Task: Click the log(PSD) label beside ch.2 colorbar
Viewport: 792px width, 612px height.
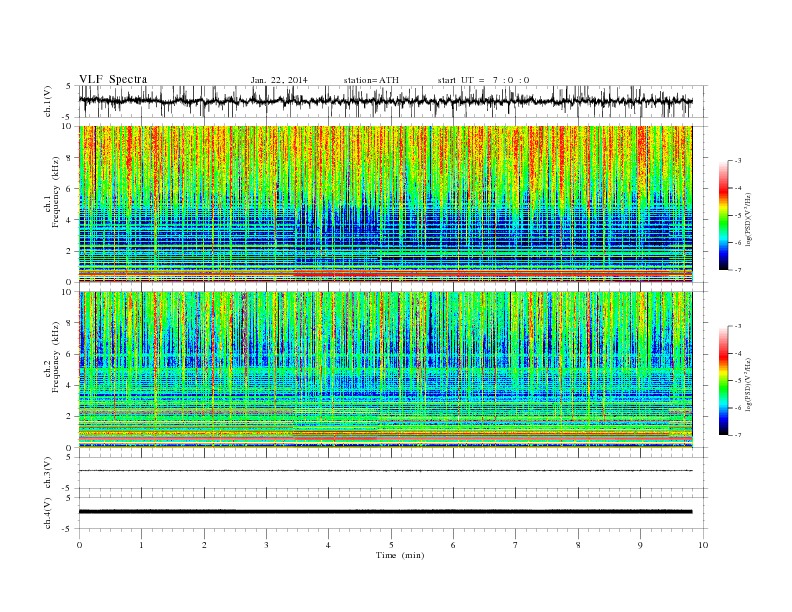Action: tap(748, 383)
